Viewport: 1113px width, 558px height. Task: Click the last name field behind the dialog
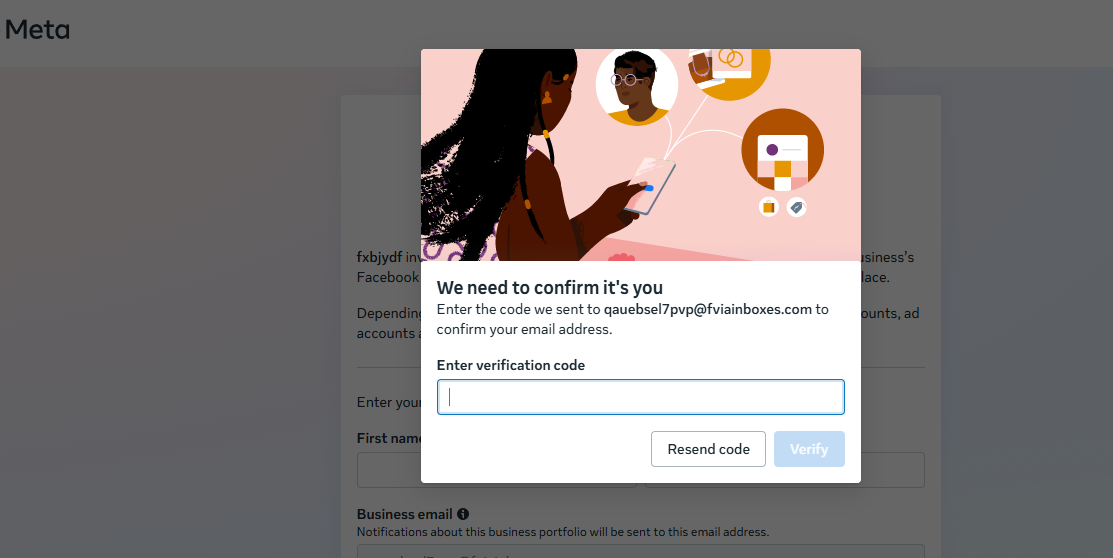[892, 470]
